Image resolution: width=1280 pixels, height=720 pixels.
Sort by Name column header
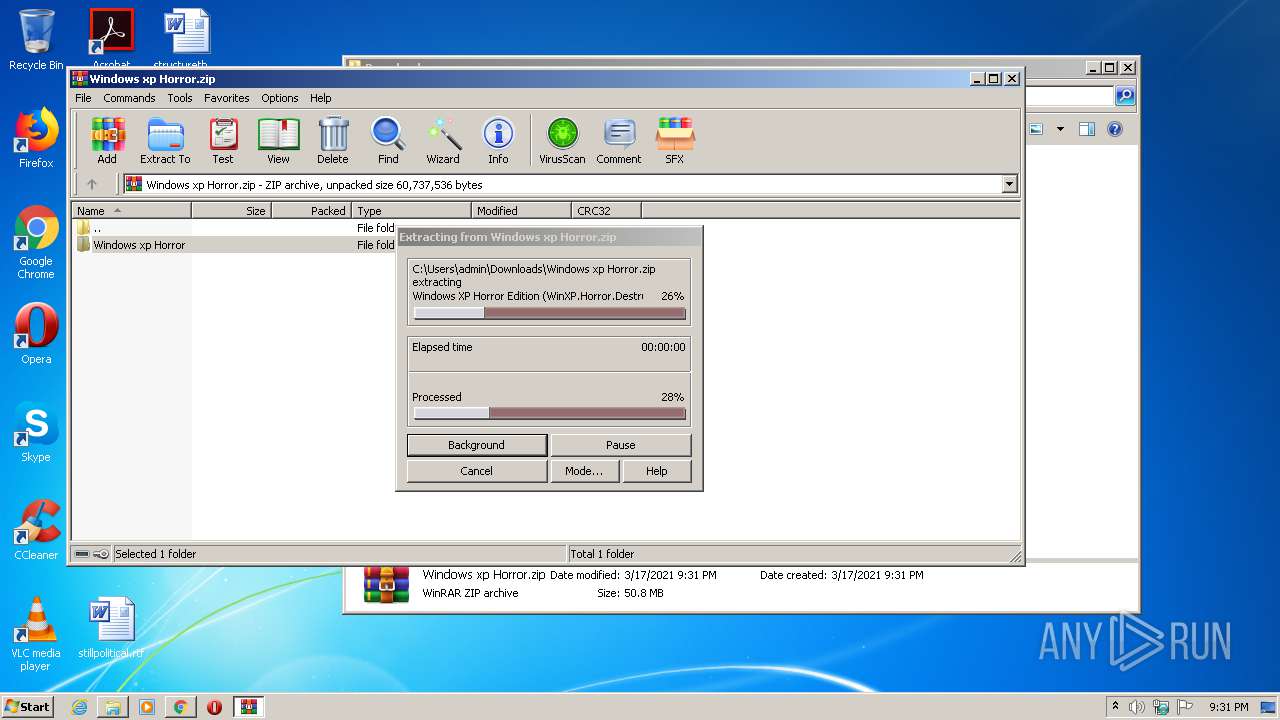[131, 211]
